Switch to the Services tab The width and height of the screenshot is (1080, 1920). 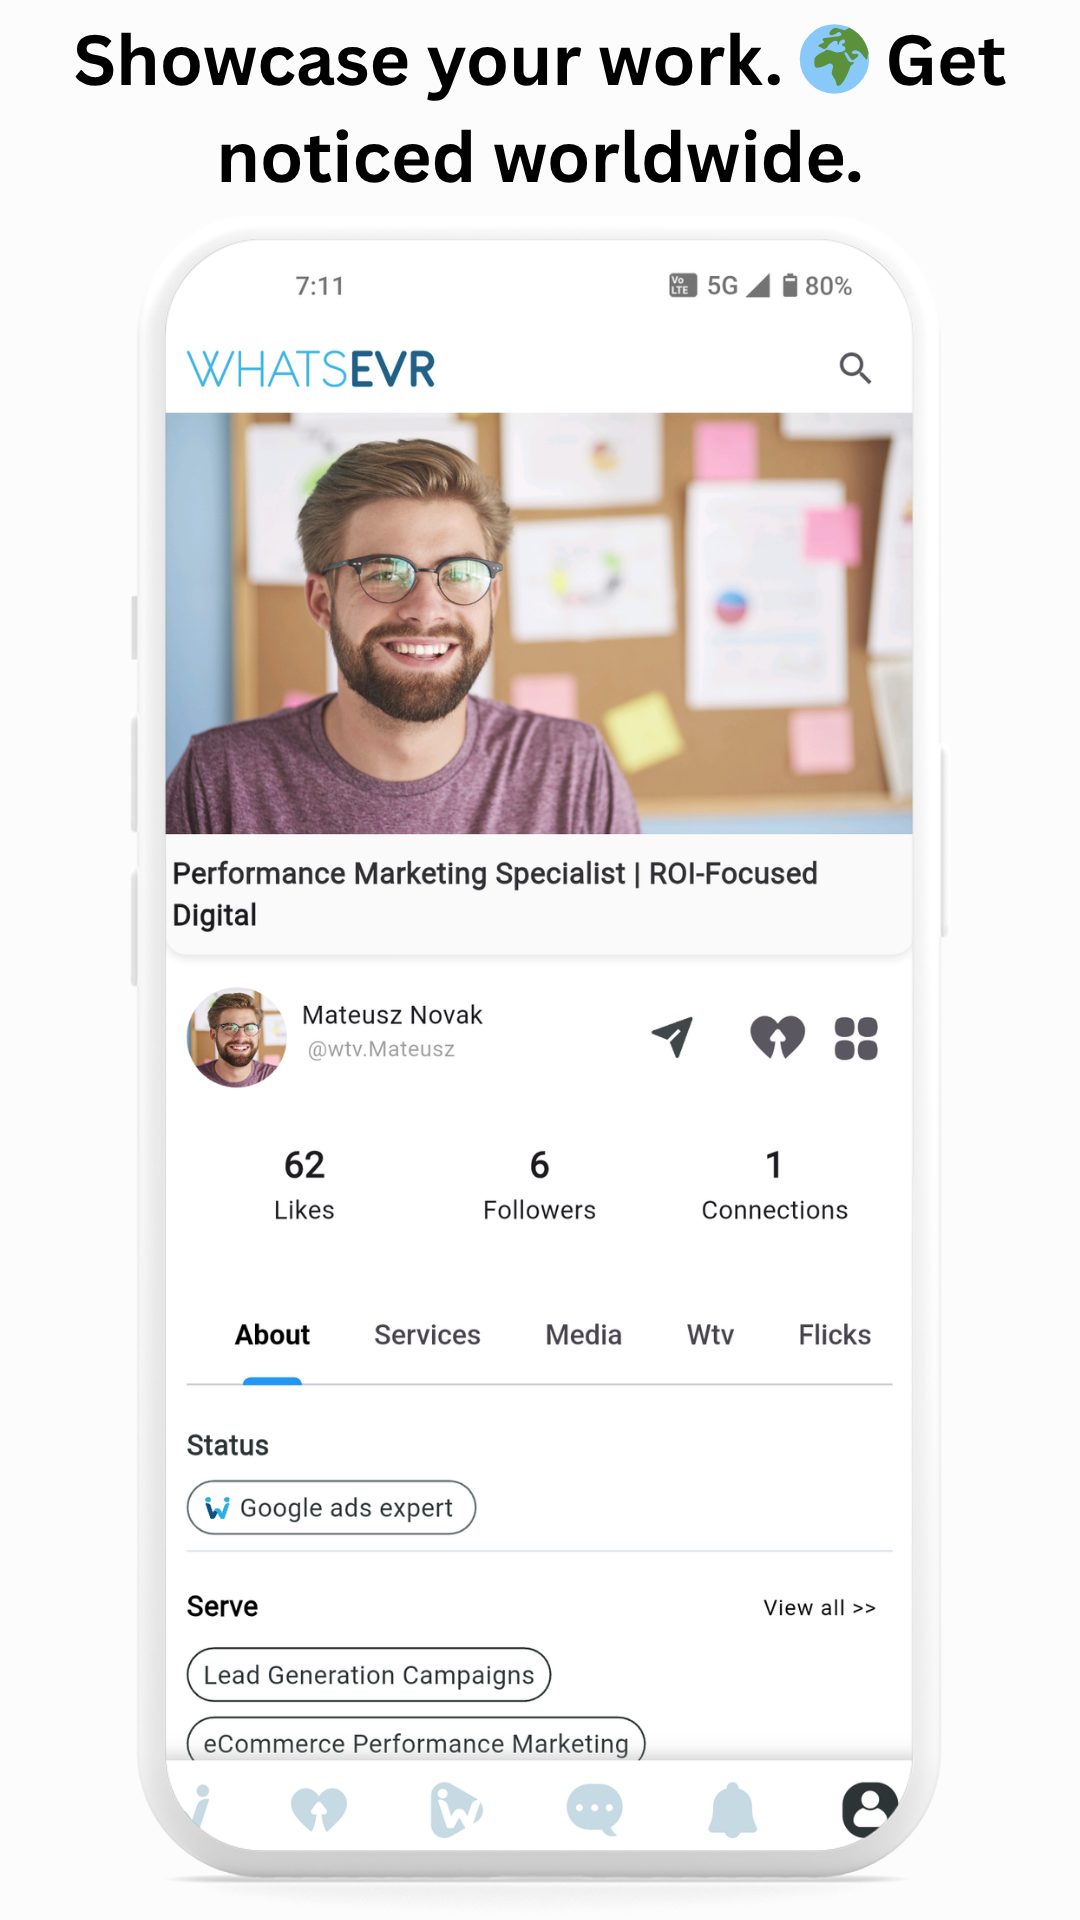[427, 1335]
